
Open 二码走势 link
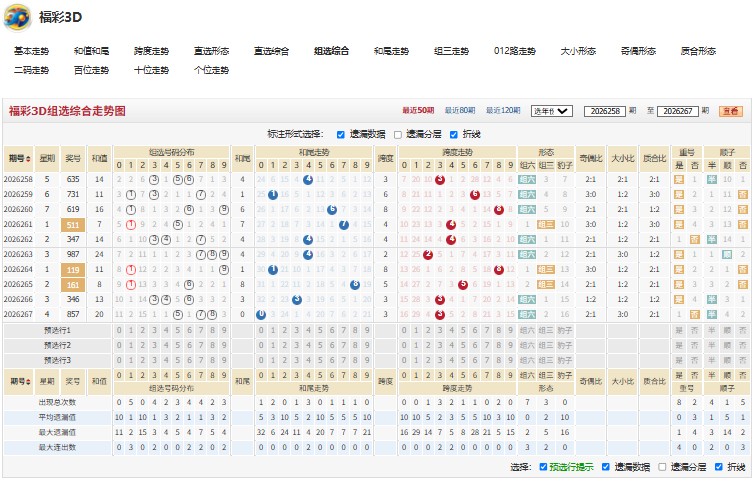[x=31, y=70]
